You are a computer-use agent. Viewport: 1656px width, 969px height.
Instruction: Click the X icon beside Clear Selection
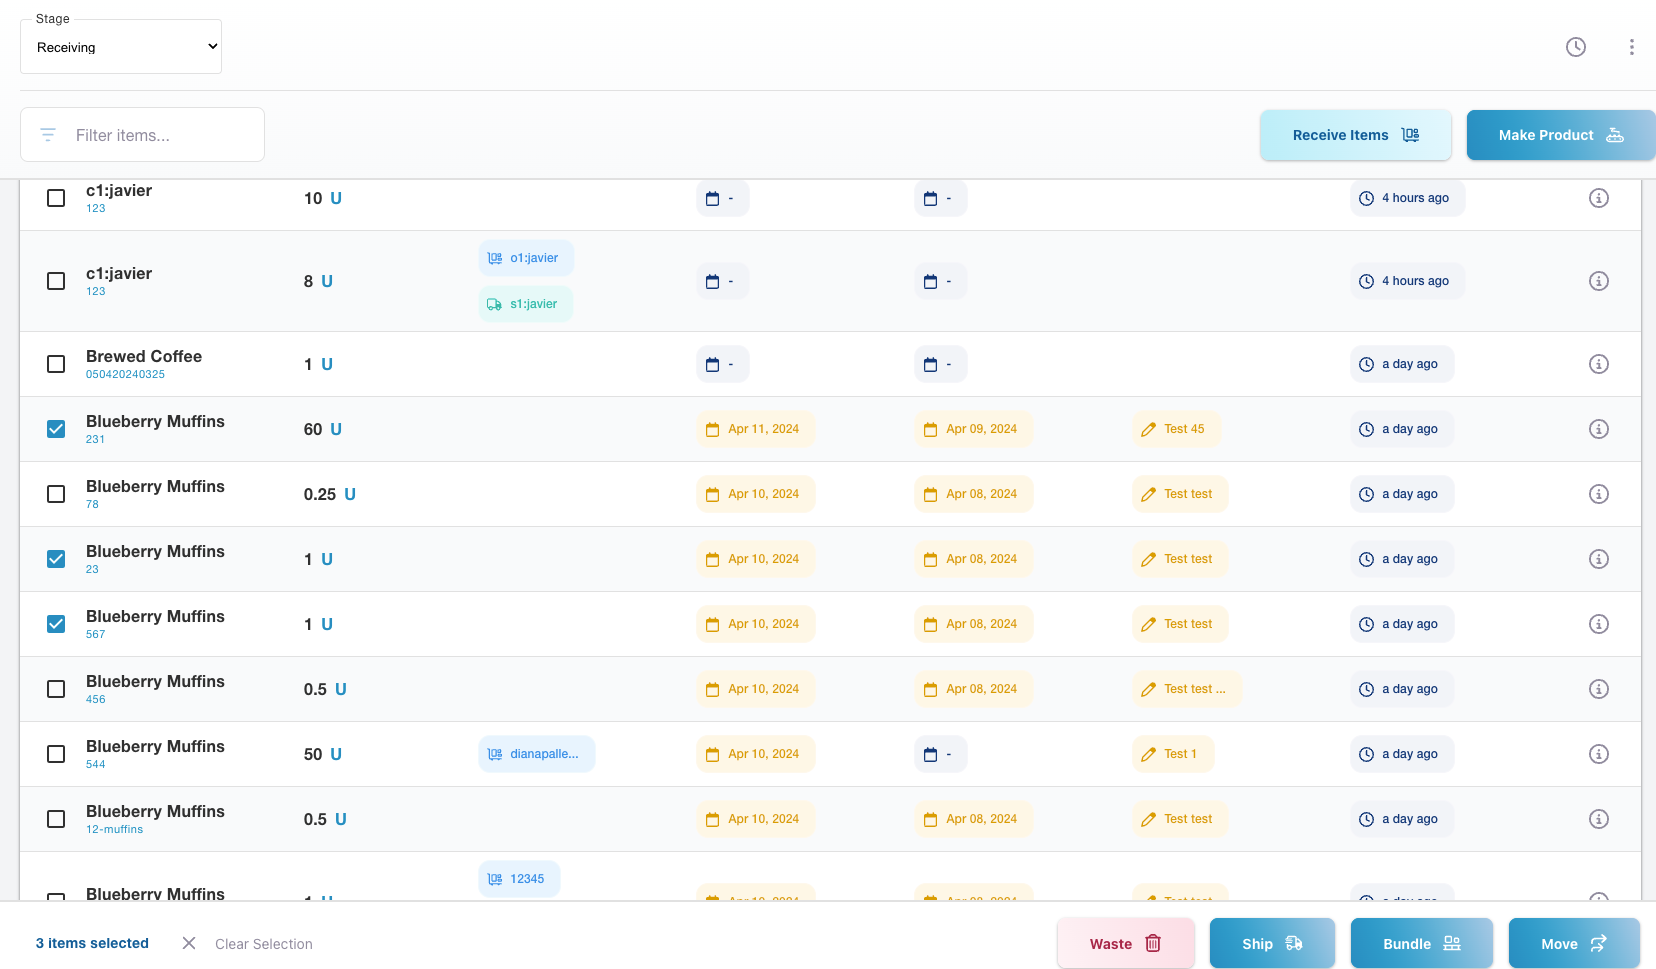189,943
